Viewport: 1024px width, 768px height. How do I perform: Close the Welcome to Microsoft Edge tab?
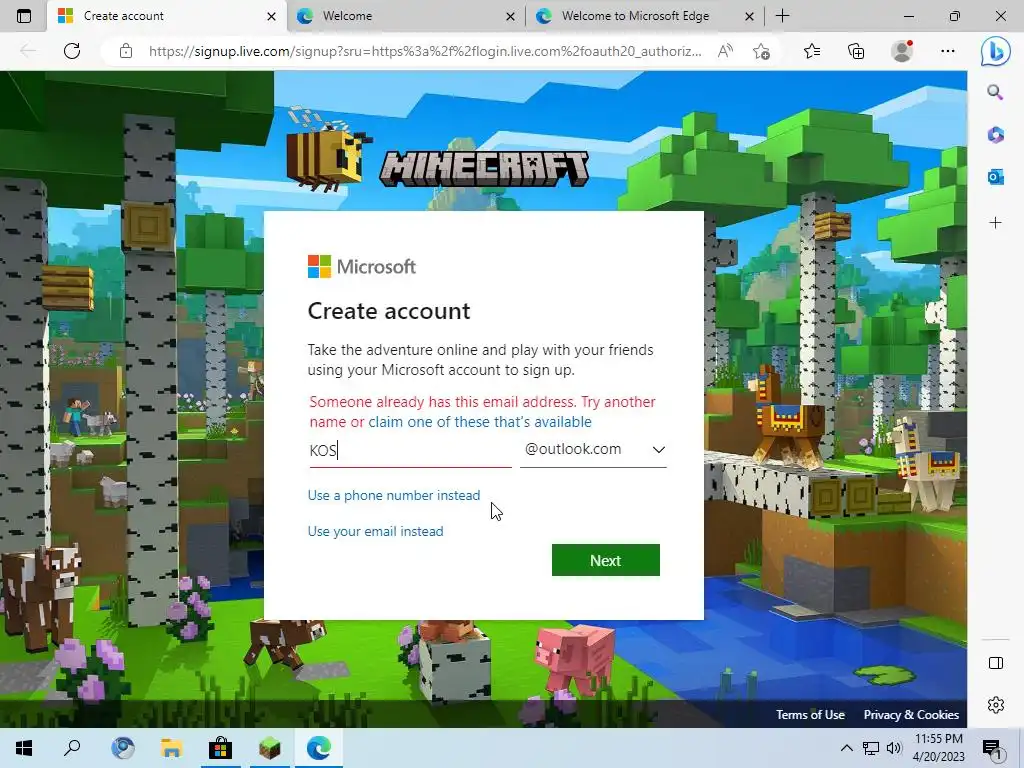(x=749, y=16)
